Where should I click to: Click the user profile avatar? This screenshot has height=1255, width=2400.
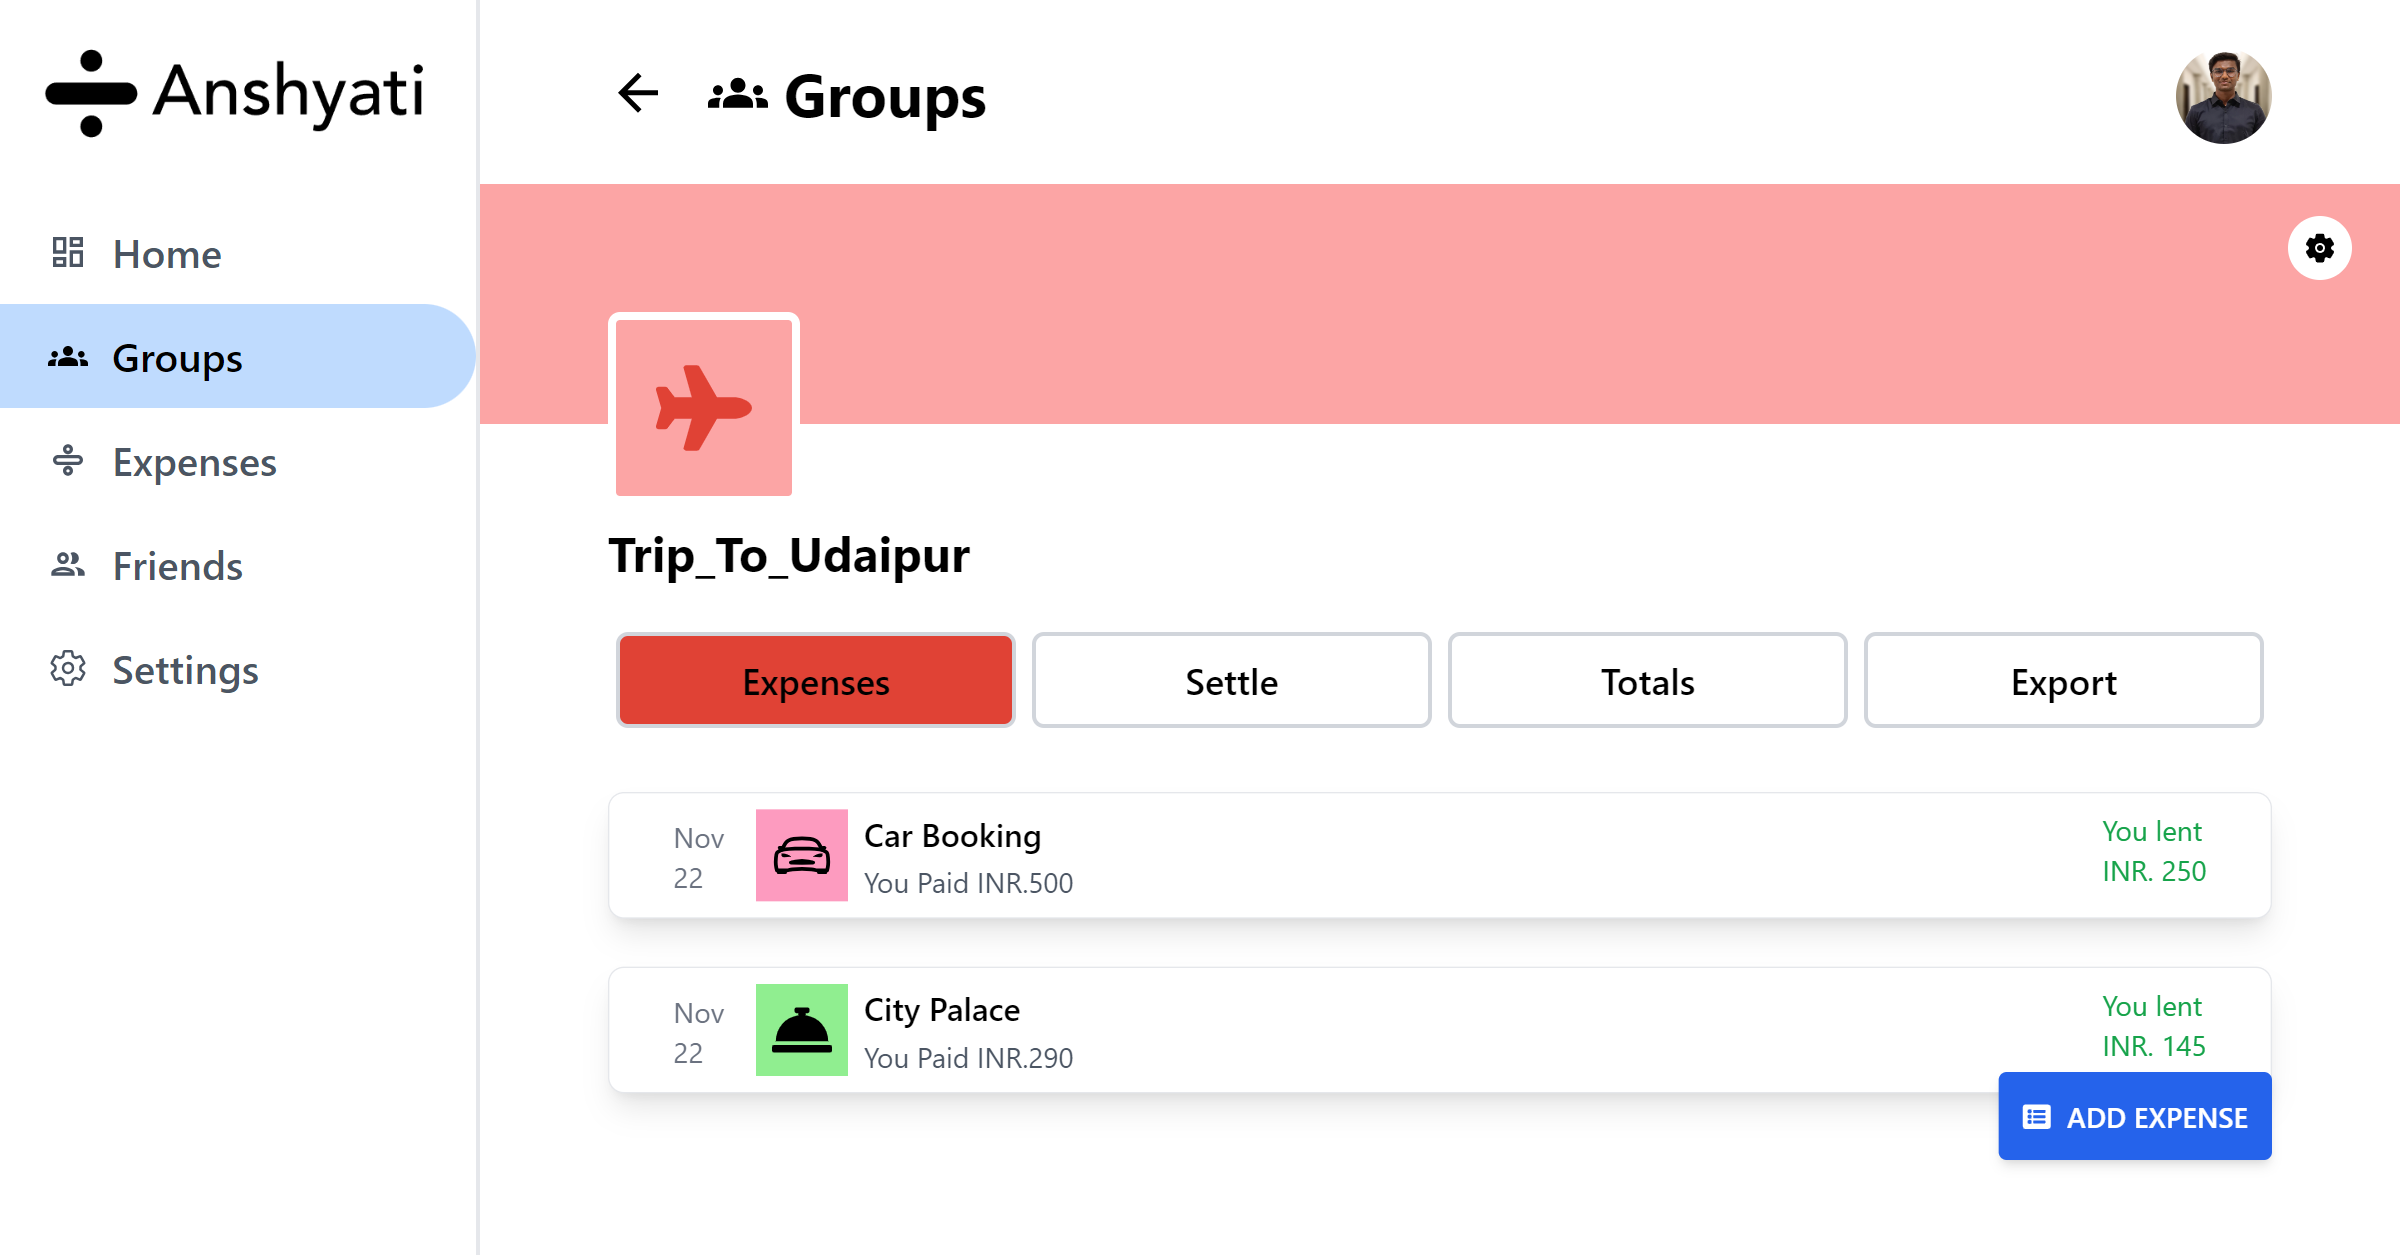coord(2223,96)
